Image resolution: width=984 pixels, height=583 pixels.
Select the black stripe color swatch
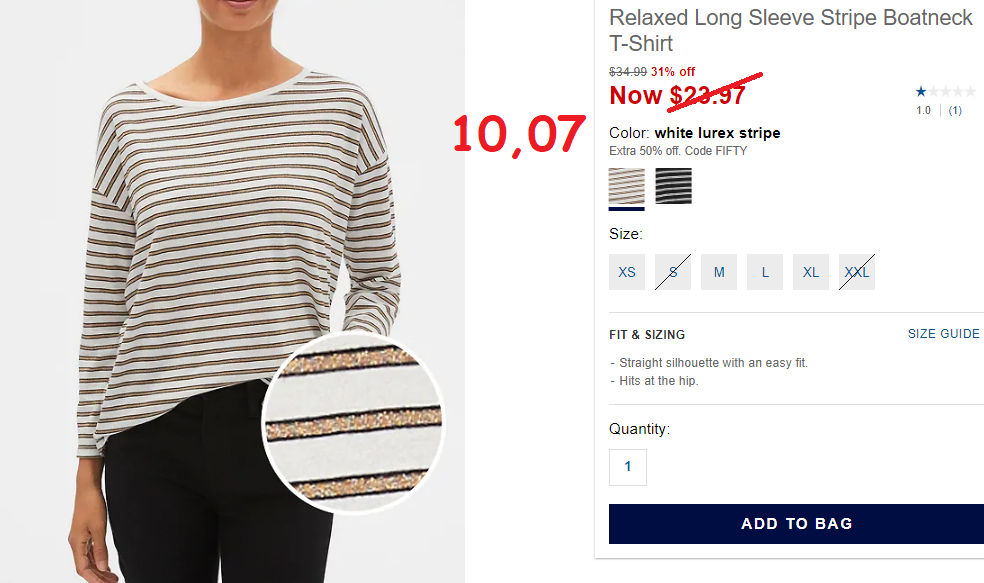[x=673, y=186]
